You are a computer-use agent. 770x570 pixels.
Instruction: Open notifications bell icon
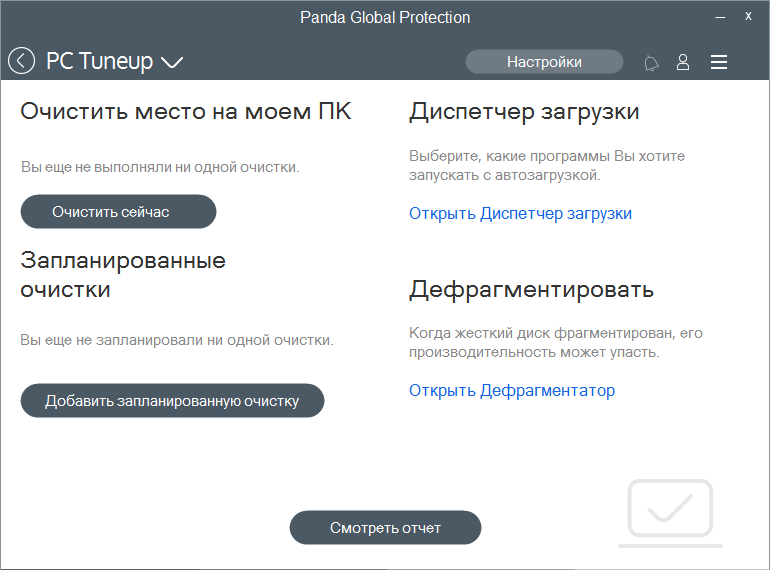pos(651,63)
